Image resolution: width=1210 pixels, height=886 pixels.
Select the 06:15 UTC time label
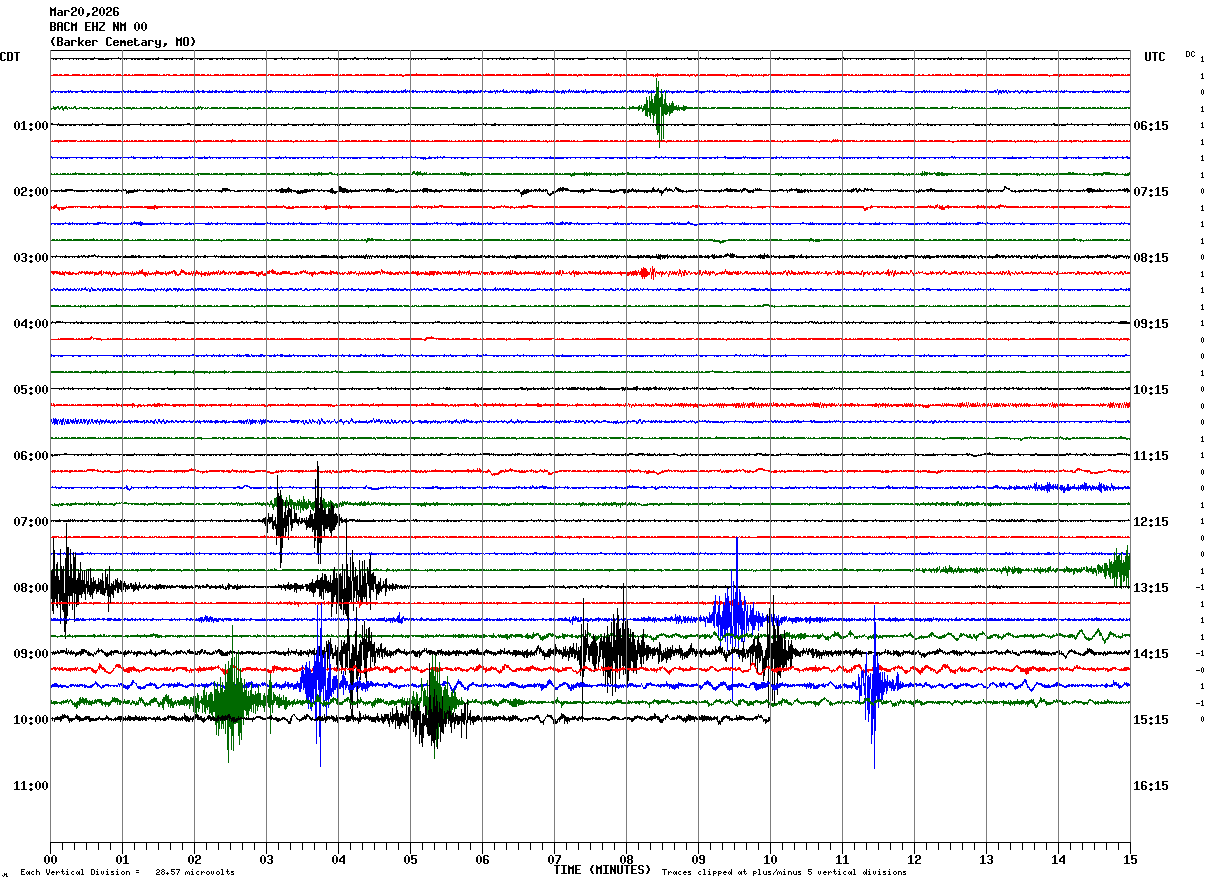[1151, 126]
